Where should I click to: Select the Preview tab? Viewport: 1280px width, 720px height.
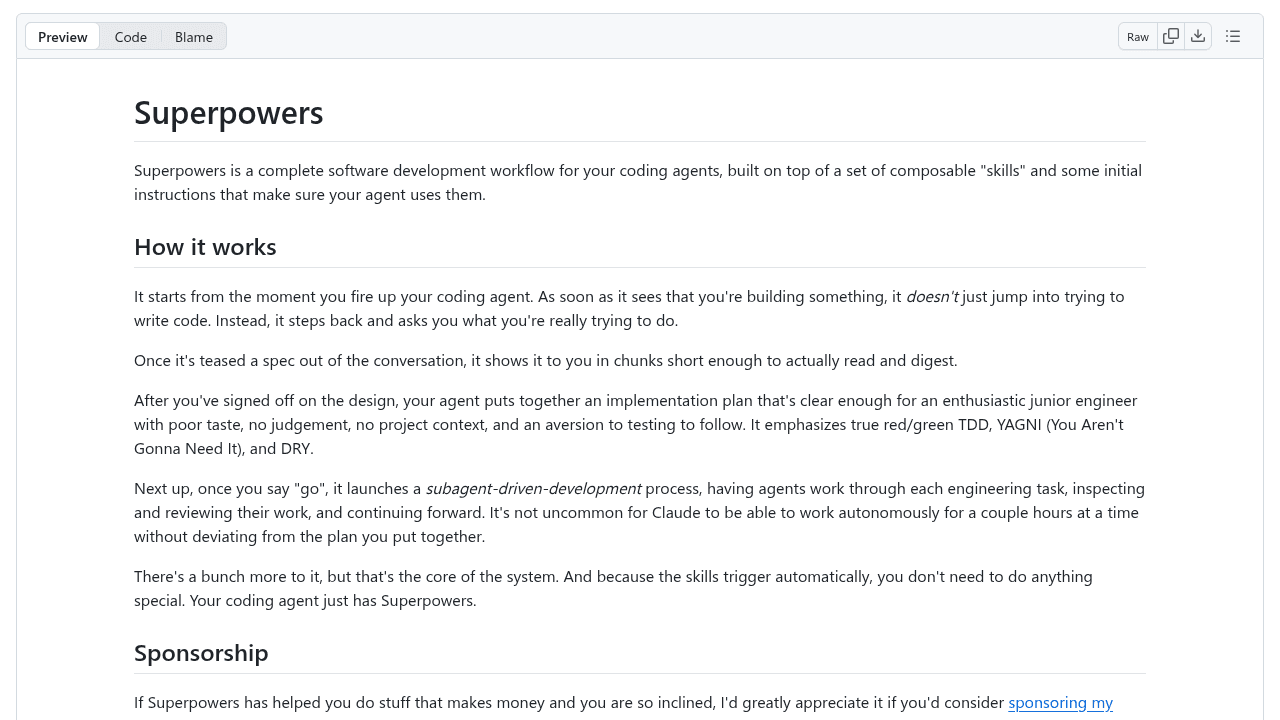click(62, 37)
